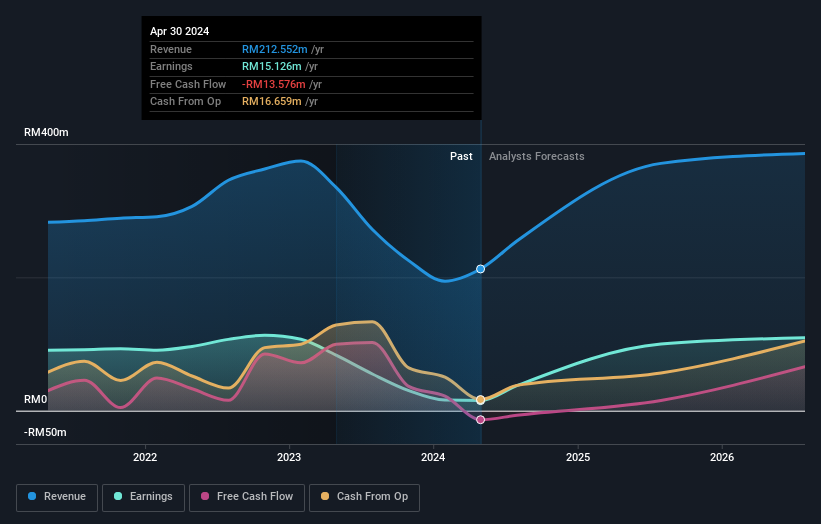The height and width of the screenshot is (524, 821).
Task: Click the pink Free Cash Flow legend dot
Action: (x=205, y=496)
